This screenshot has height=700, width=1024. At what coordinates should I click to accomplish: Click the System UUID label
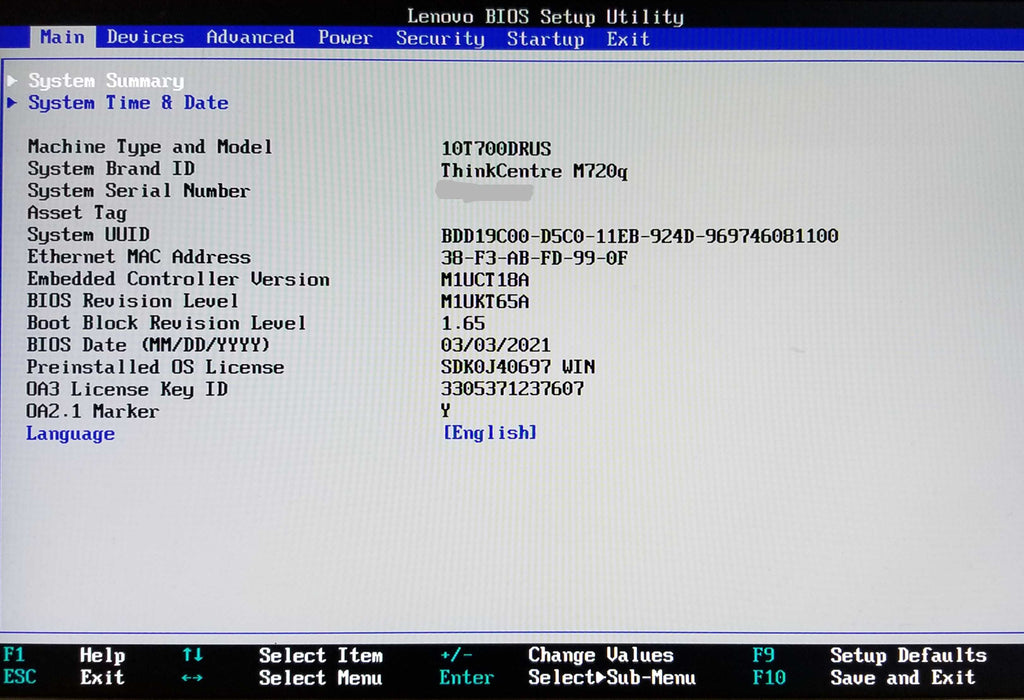[x=88, y=234]
